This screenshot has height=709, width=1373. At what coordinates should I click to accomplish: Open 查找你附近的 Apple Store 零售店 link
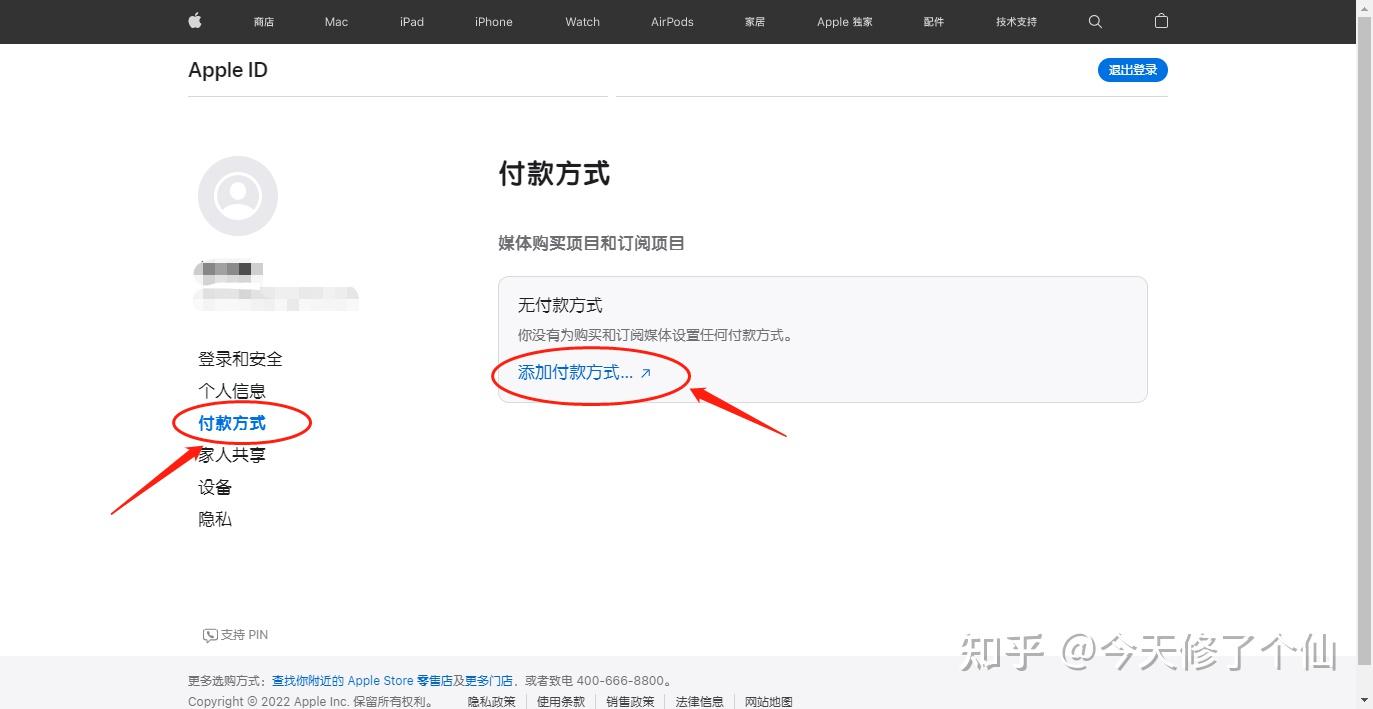(x=362, y=681)
